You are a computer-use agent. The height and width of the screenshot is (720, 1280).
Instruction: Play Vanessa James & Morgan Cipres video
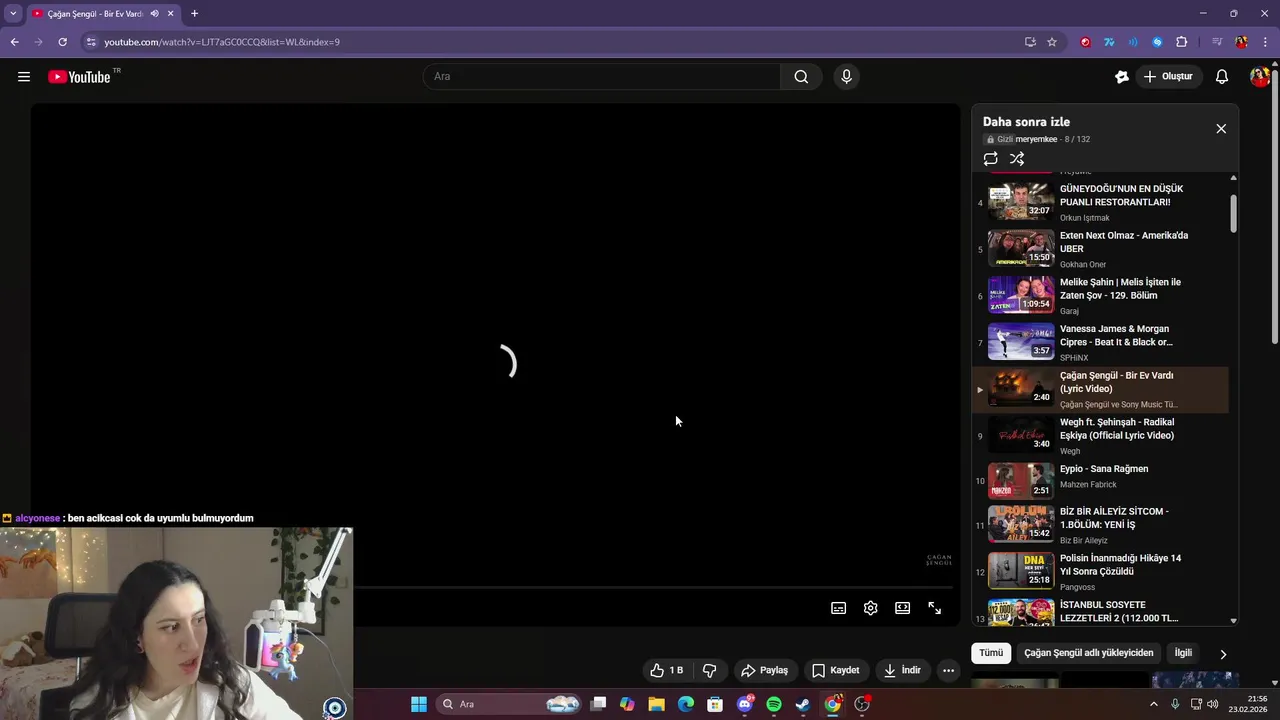(x=1100, y=342)
